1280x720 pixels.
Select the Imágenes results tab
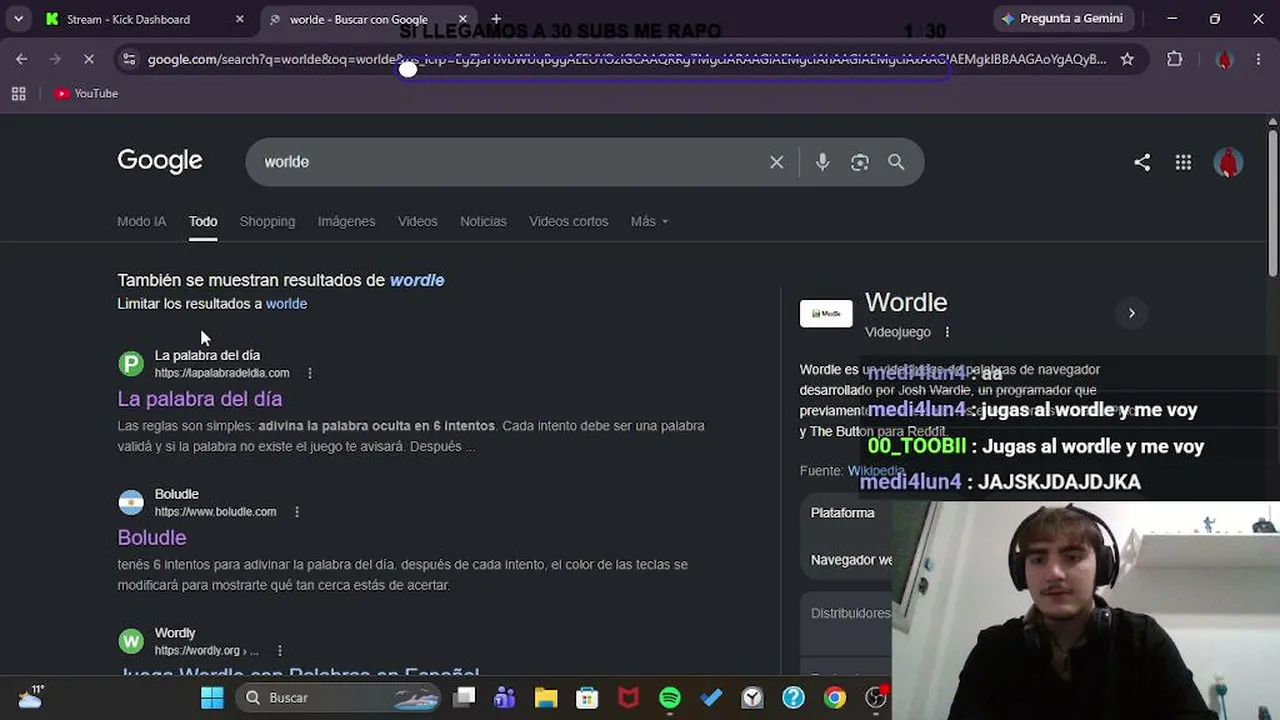tap(346, 221)
